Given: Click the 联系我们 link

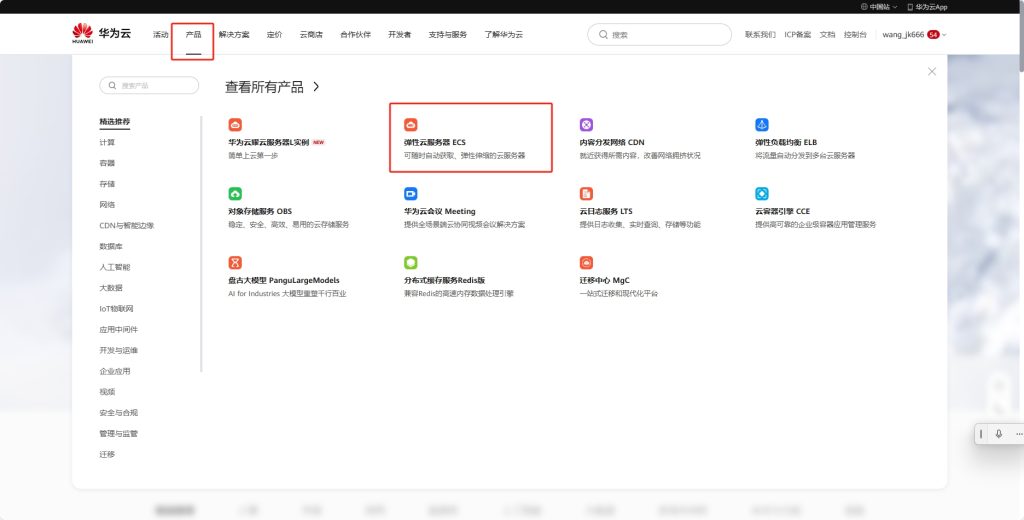Looking at the screenshot, I should (x=760, y=35).
